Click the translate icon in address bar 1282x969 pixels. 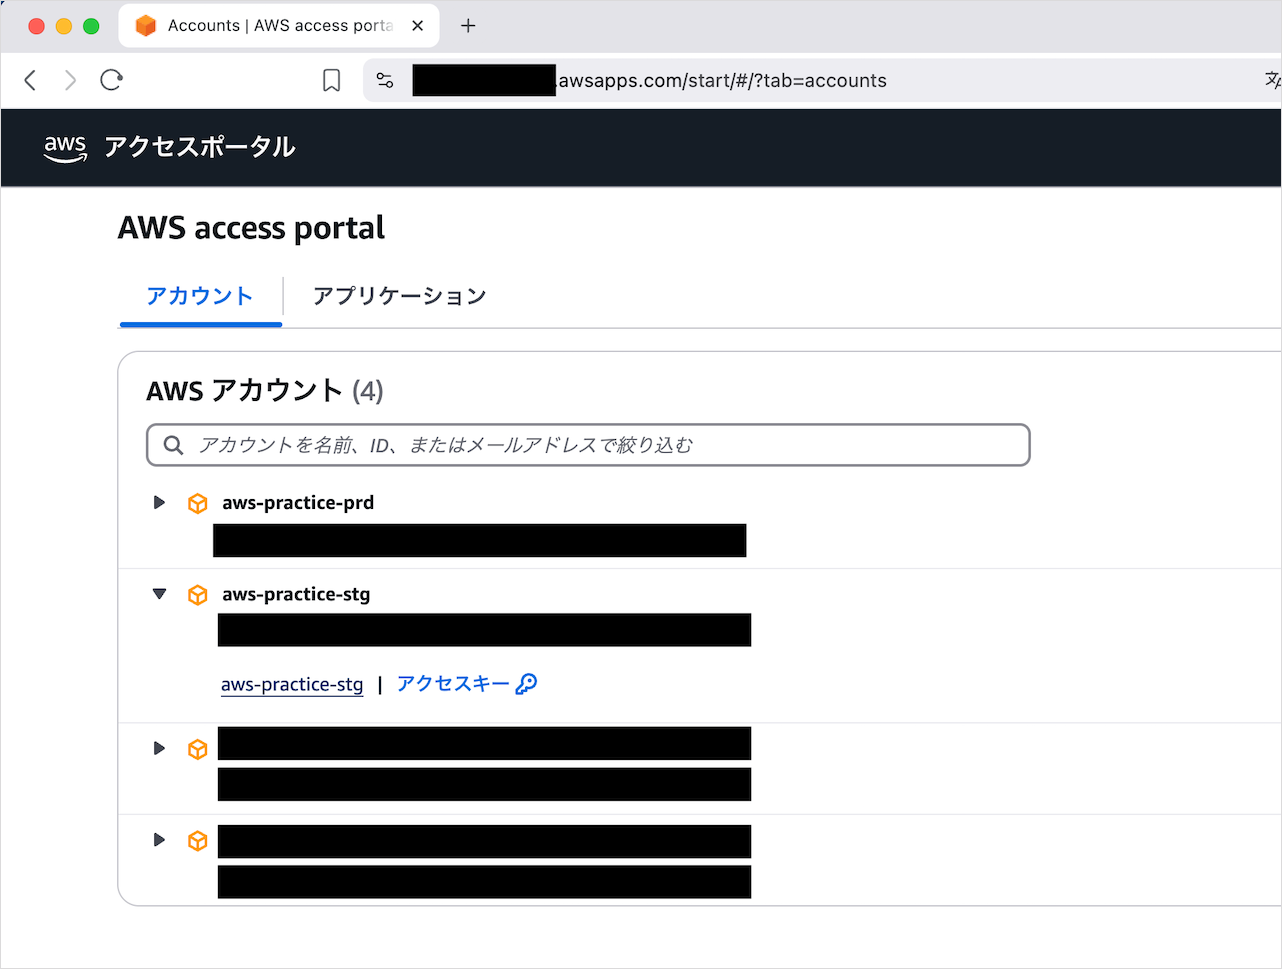[x=1273, y=80]
